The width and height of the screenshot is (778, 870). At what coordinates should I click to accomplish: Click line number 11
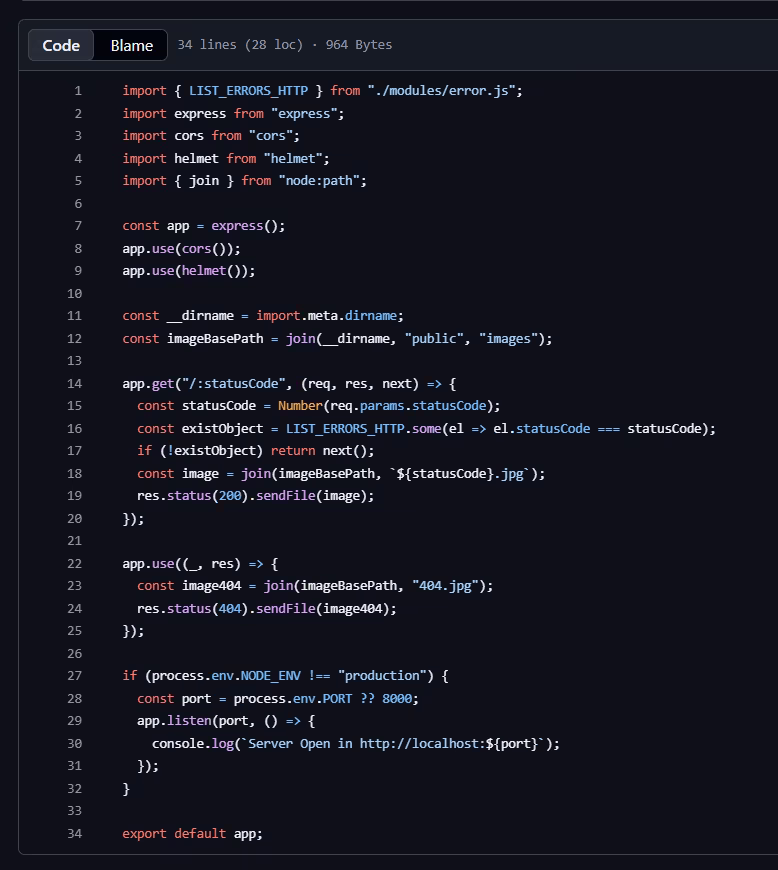pos(74,316)
